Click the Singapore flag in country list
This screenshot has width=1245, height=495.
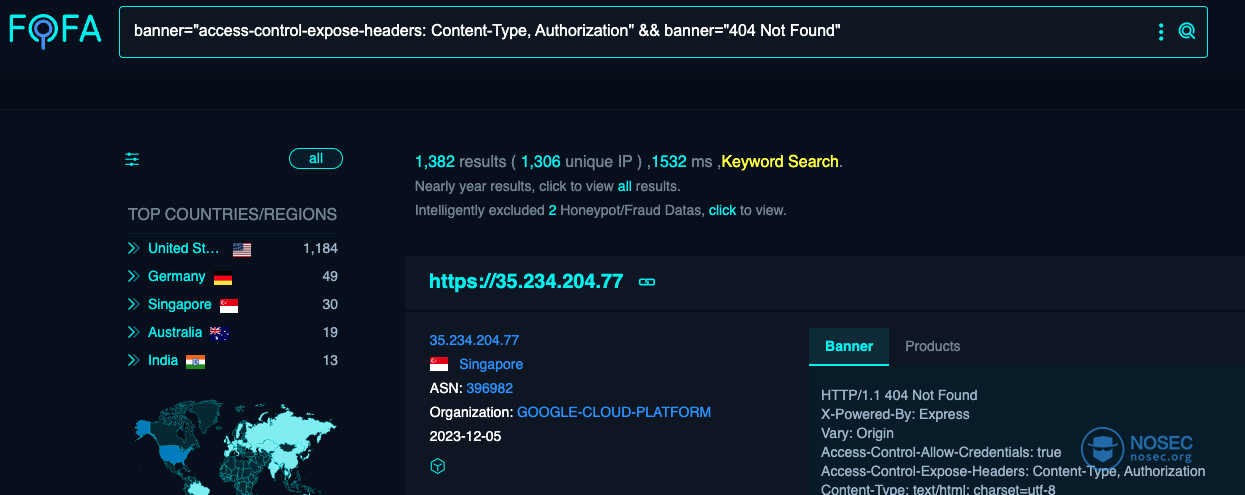tap(229, 305)
